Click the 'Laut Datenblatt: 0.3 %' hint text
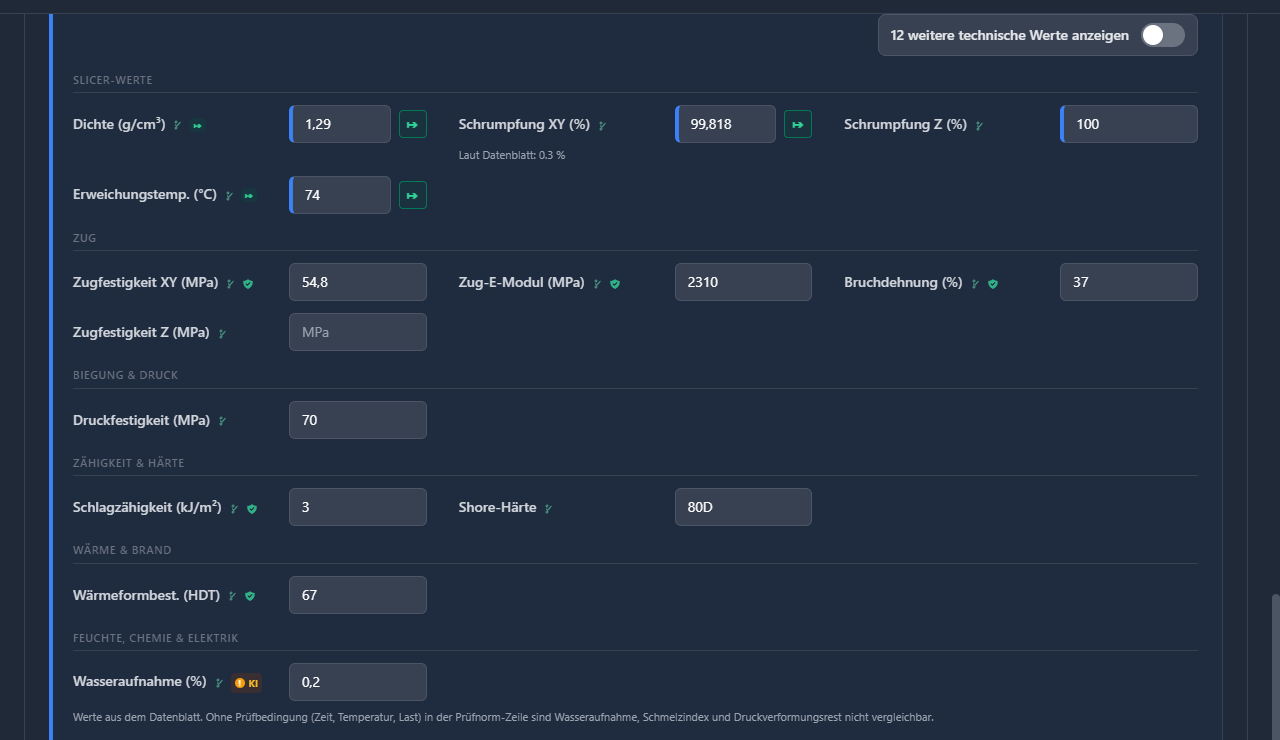This screenshot has width=1280, height=740. pyautogui.click(x=512, y=156)
